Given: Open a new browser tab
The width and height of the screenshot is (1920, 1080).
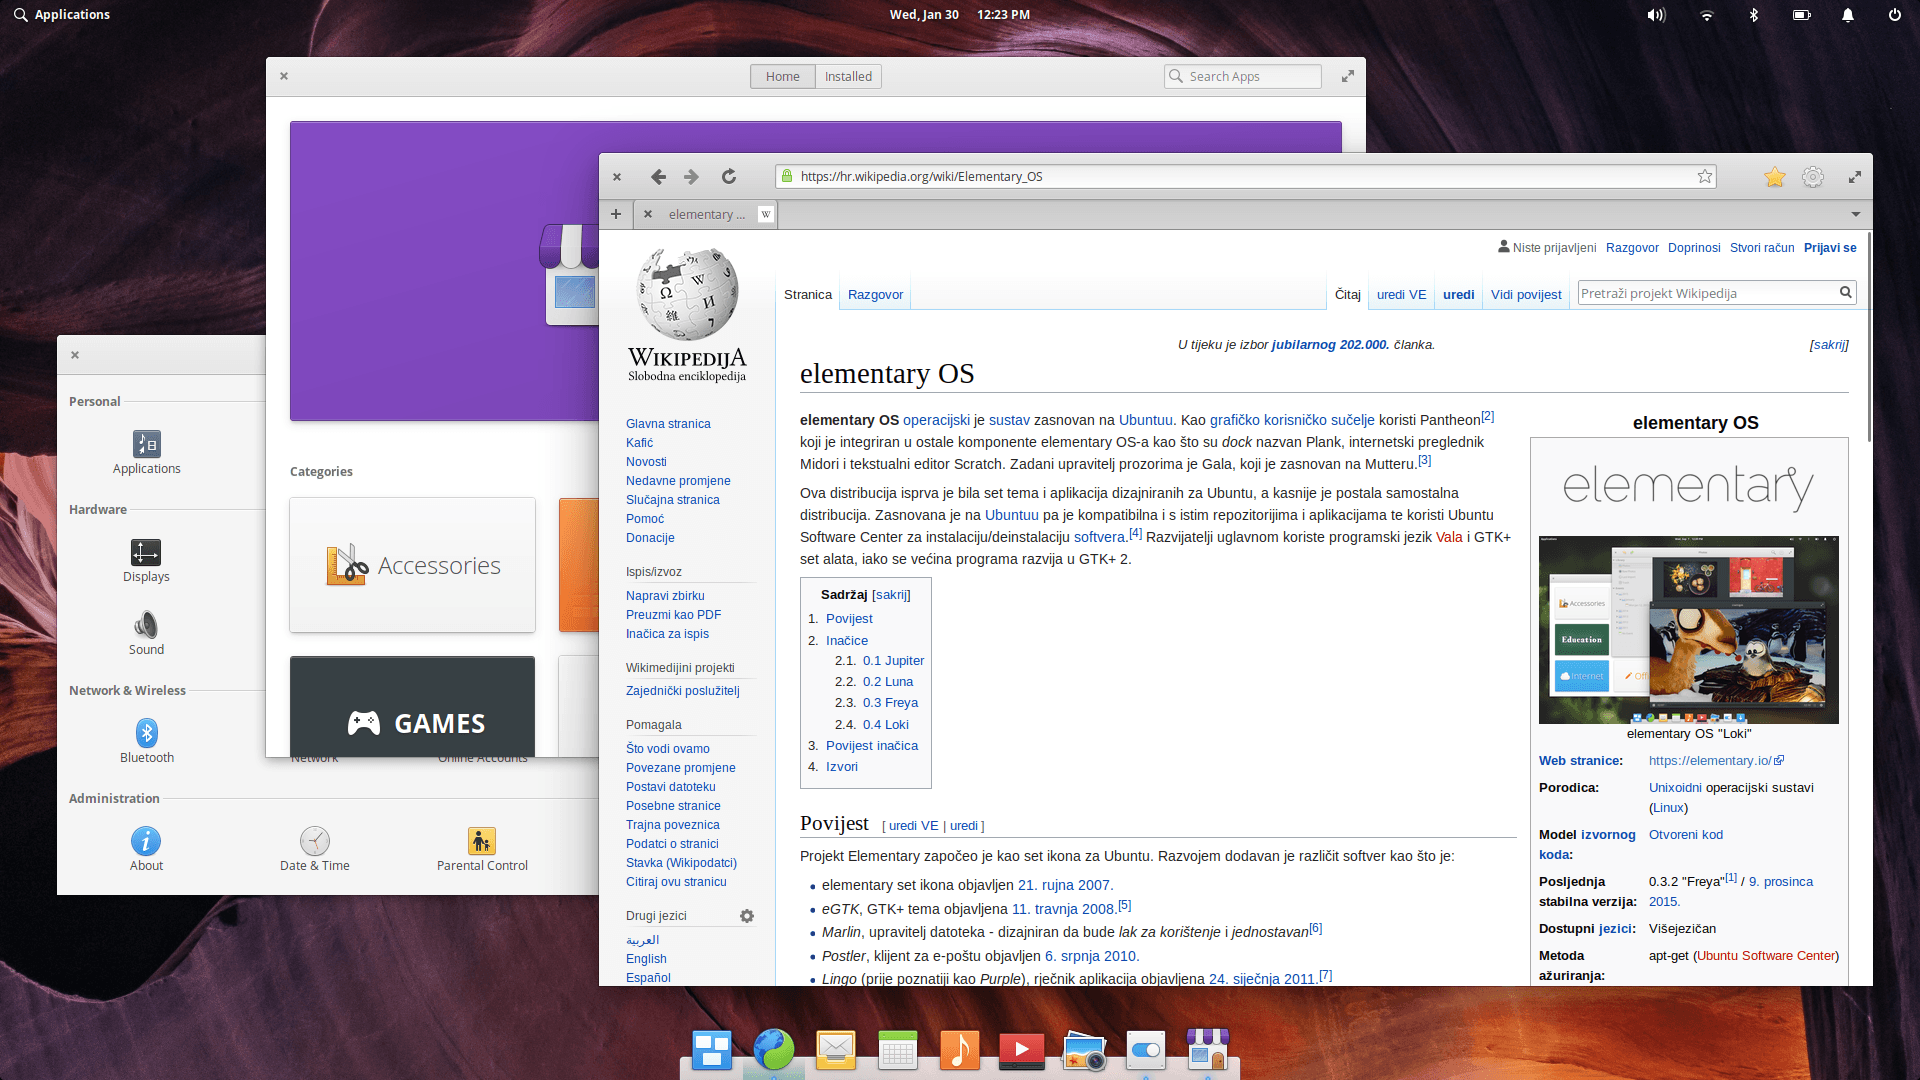Looking at the screenshot, I should pyautogui.click(x=616, y=214).
